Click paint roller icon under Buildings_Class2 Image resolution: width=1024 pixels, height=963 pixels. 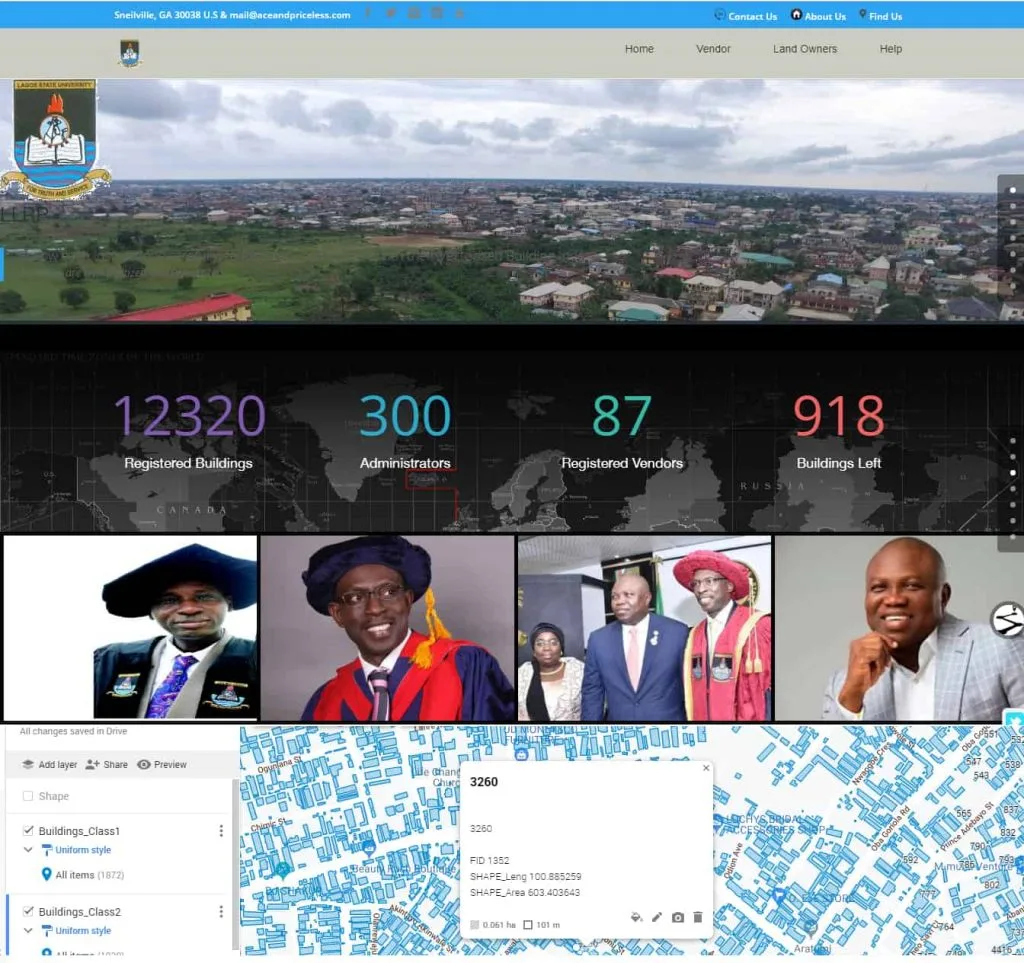[46, 930]
